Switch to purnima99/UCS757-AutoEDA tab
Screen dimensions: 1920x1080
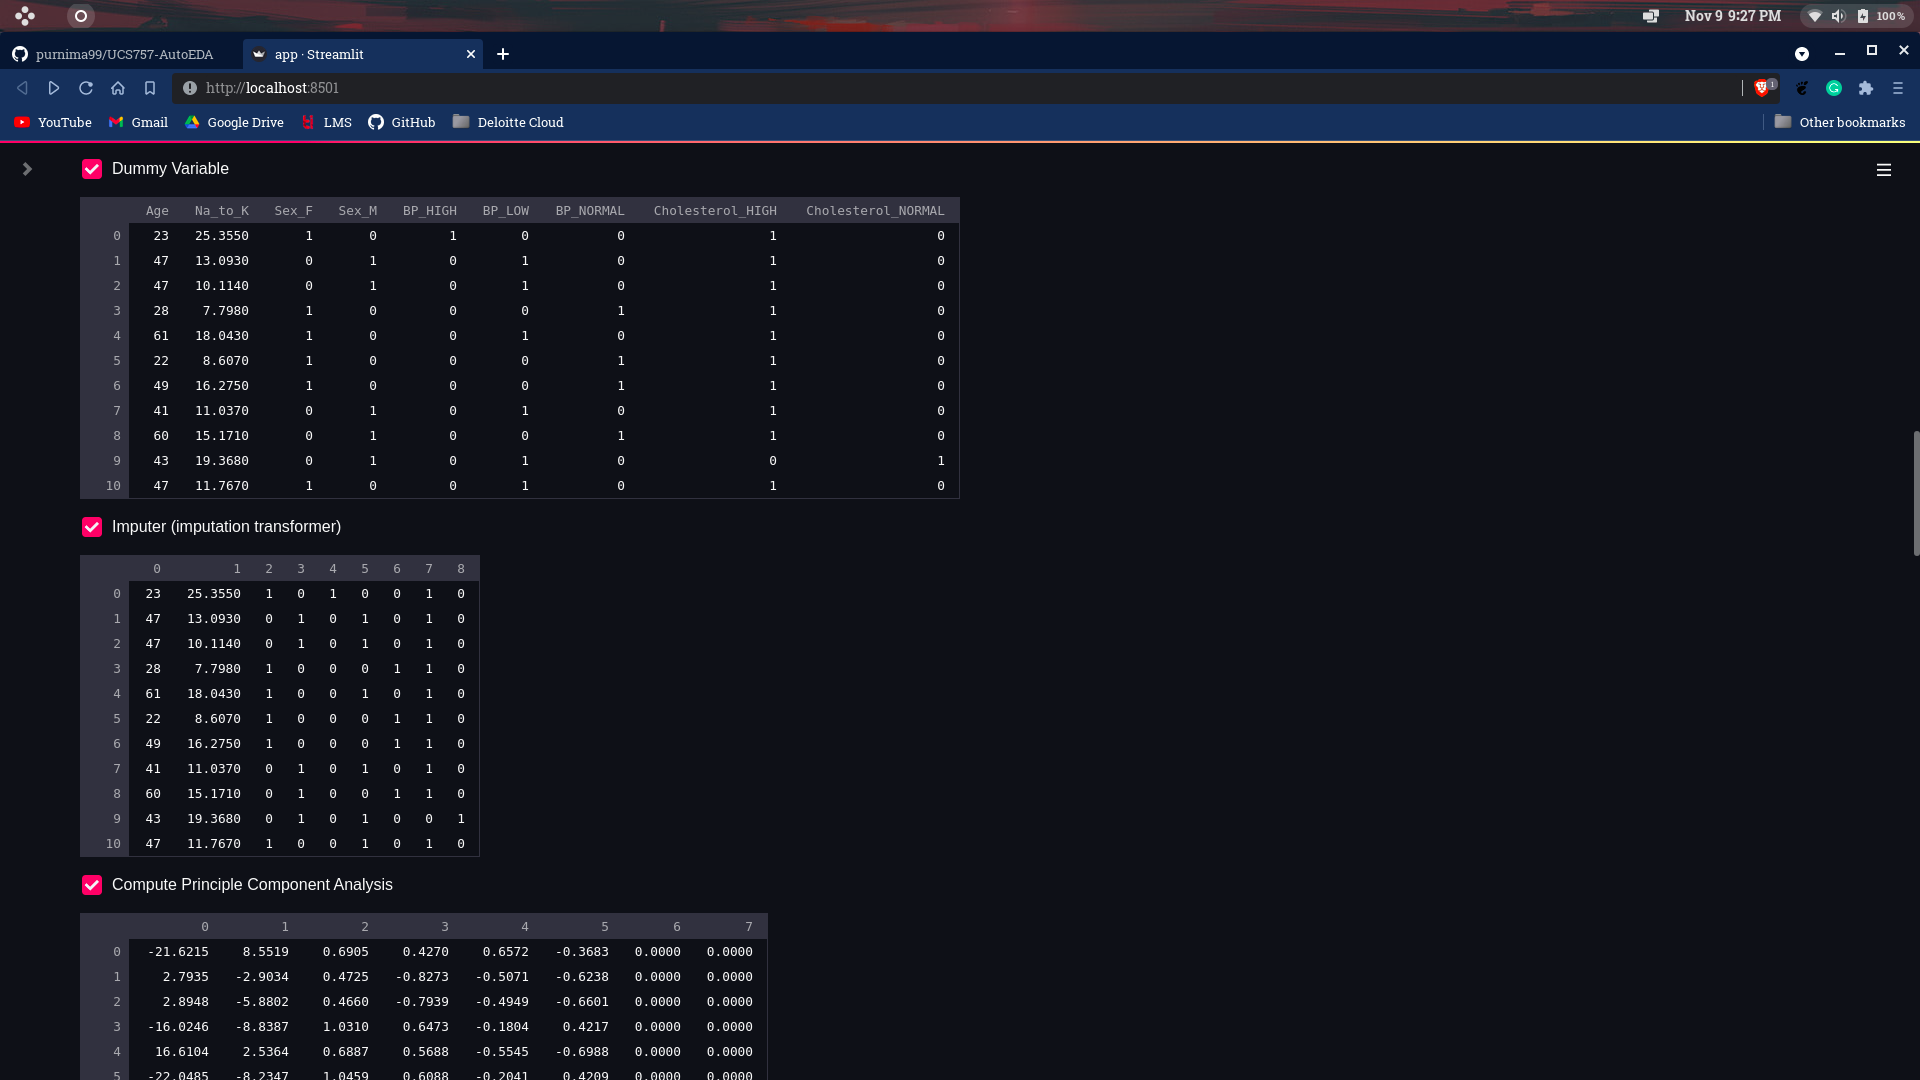coord(123,54)
